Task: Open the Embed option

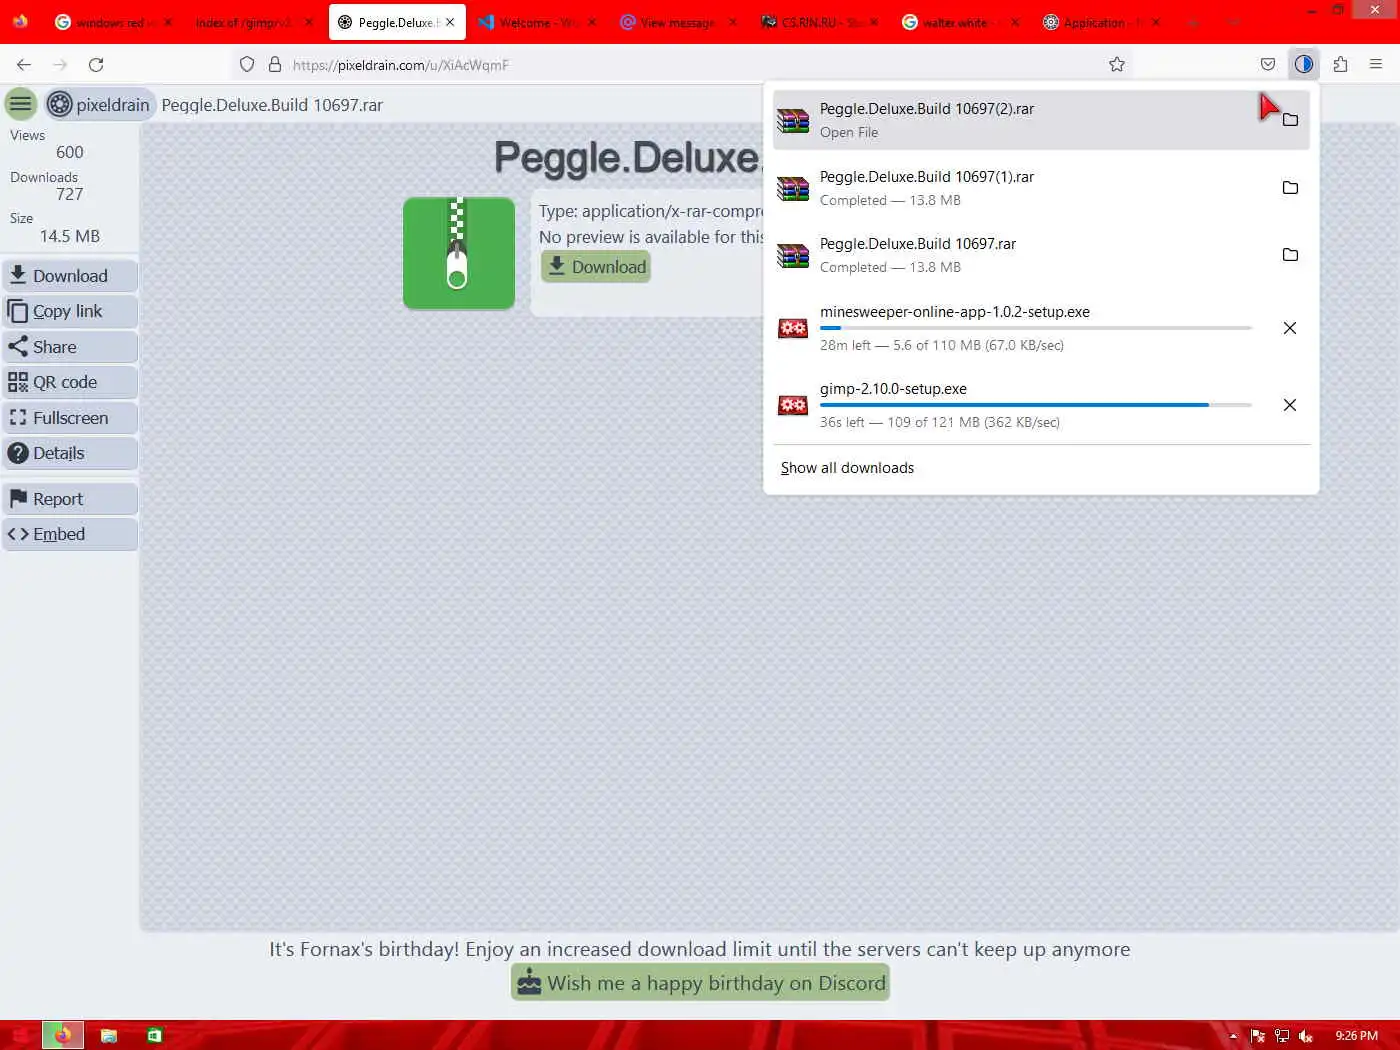Action: tap(70, 534)
